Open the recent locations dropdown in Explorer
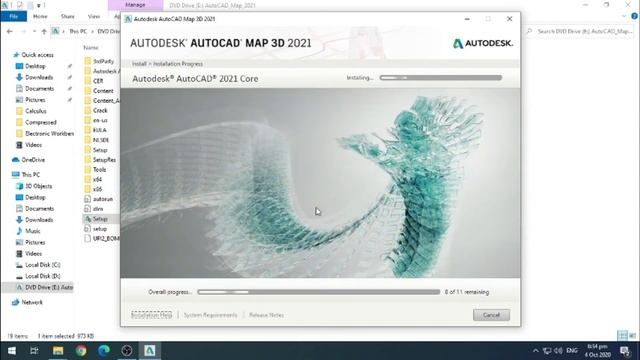The height and width of the screenshot is (360, 640). point(35,31)
